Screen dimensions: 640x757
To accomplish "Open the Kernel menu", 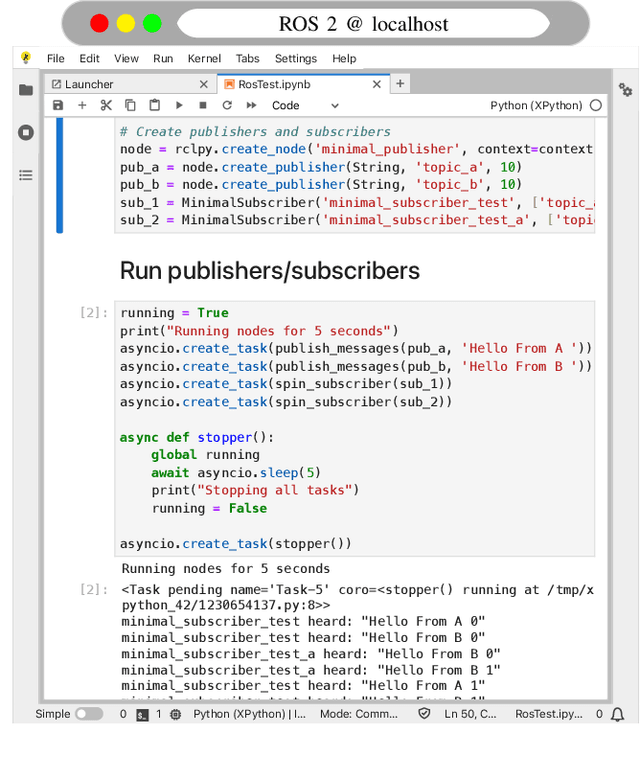I will click(204, 59).
